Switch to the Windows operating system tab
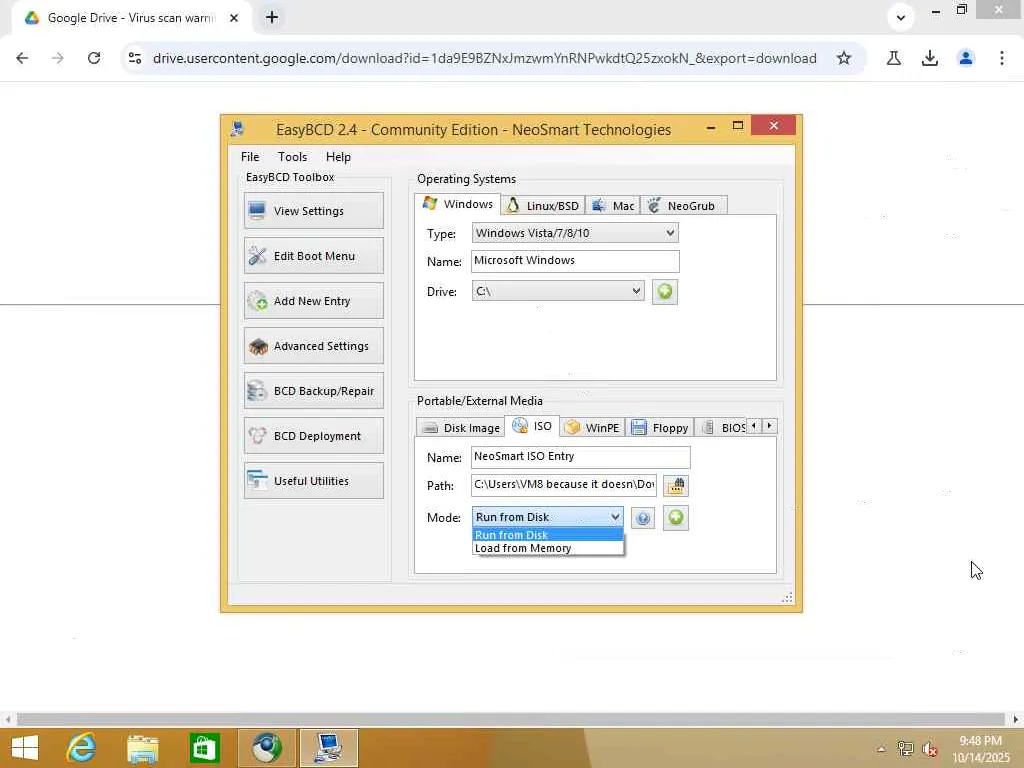Viewport: 1024px width, 768px height. pos(458,204)
